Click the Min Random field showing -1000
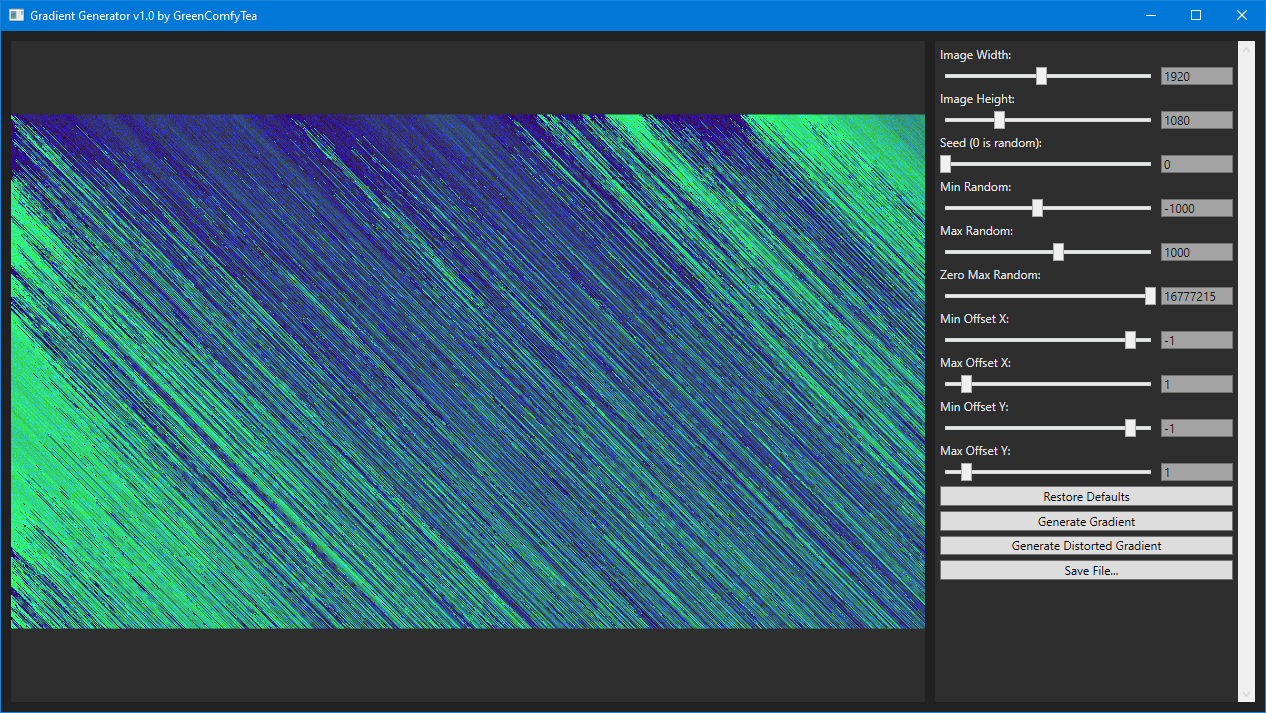The image size is (1266, 713). [x=1196, y=208]
